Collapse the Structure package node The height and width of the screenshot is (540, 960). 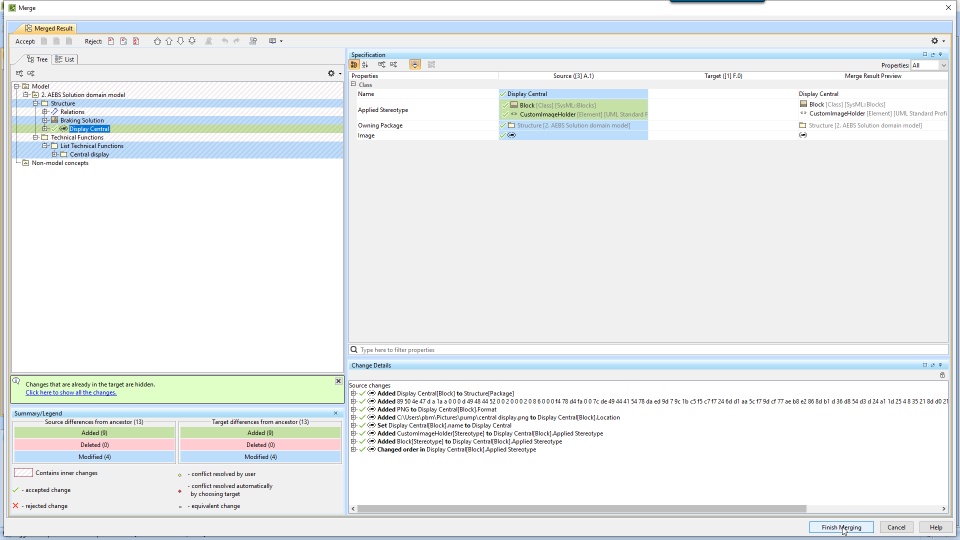click(x=36, y=103)
